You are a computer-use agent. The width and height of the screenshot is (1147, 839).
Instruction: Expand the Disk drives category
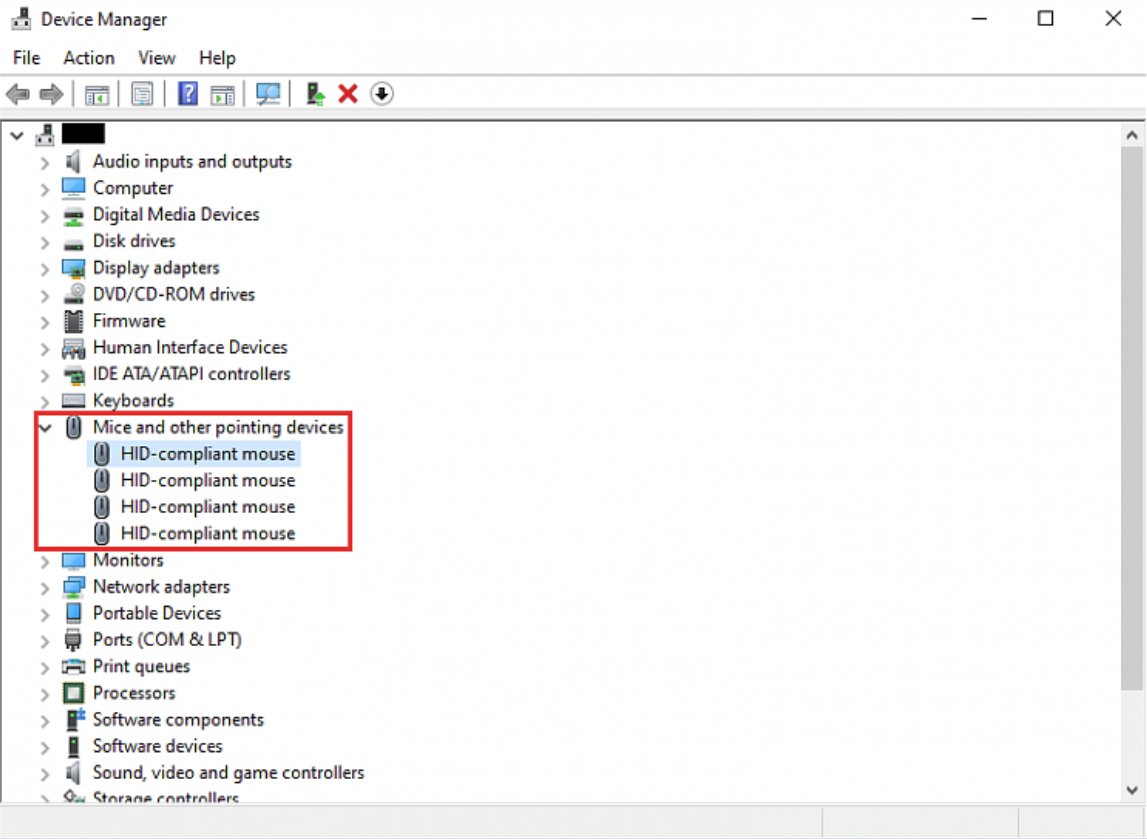coord(45,242)
